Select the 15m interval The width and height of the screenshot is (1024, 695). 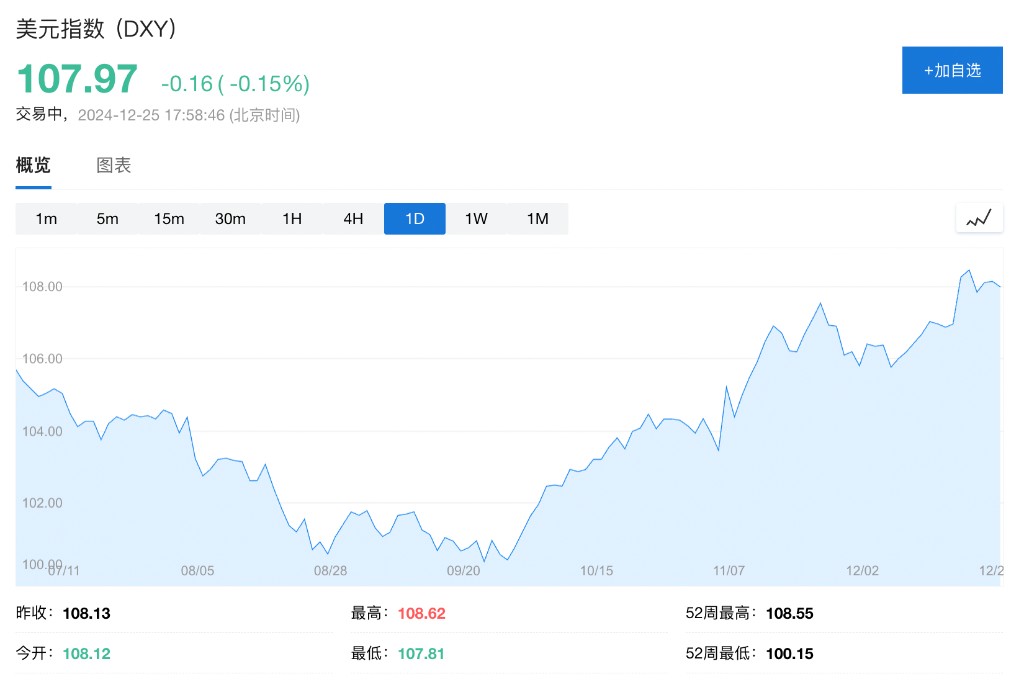pyautogui.click(x=169, y=219)
